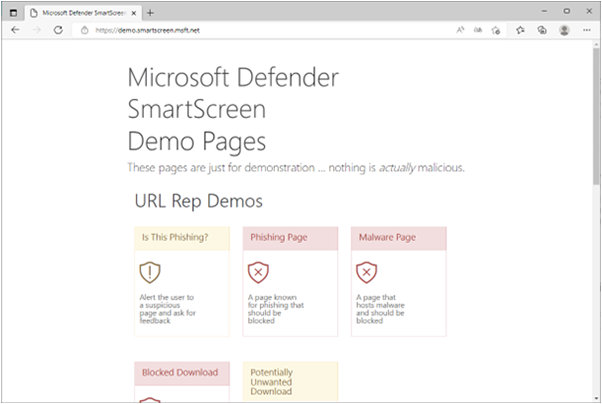Go back to the previous page
Image resolution: width=602 pixels, height=404 pixels.
pyautogui.click(x=15, y=30)
